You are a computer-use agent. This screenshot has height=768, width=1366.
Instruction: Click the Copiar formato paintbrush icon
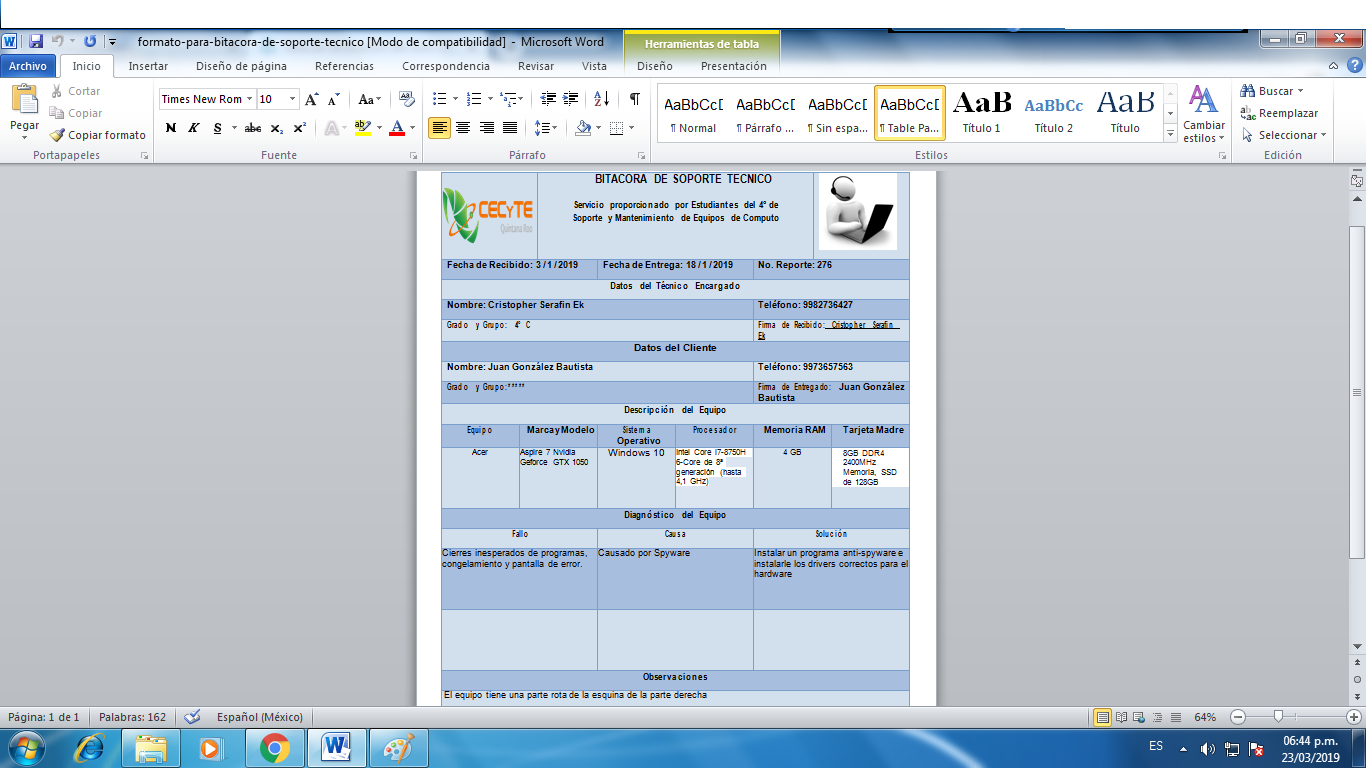tap(58, 135)
